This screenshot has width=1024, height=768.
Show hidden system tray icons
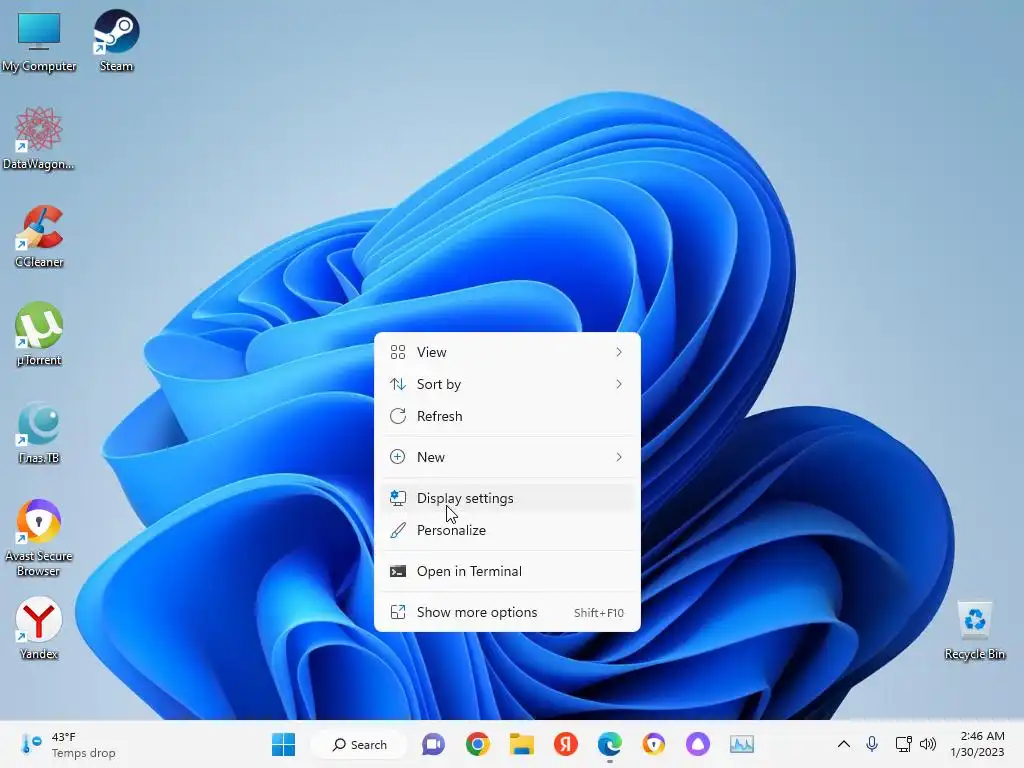pyautogui.click(x=844, y=744)
